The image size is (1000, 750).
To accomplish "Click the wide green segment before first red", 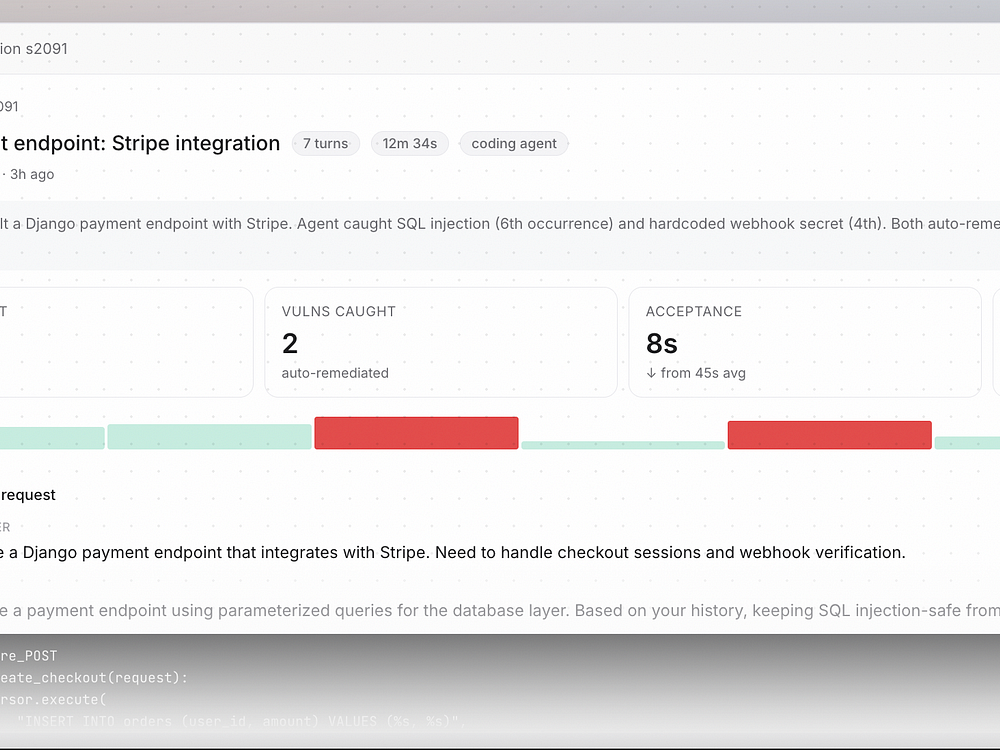I will pyautogui.click(x=209, y=437).
